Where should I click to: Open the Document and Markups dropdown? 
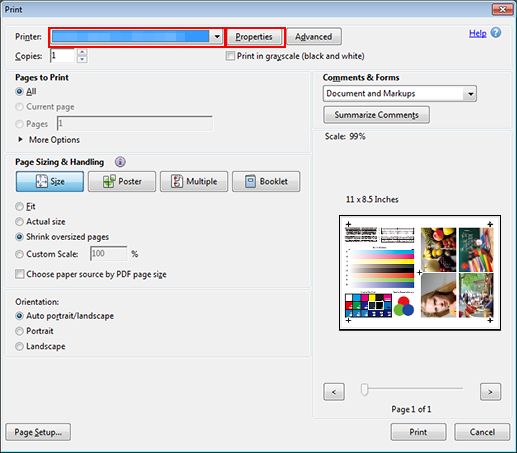400,94
